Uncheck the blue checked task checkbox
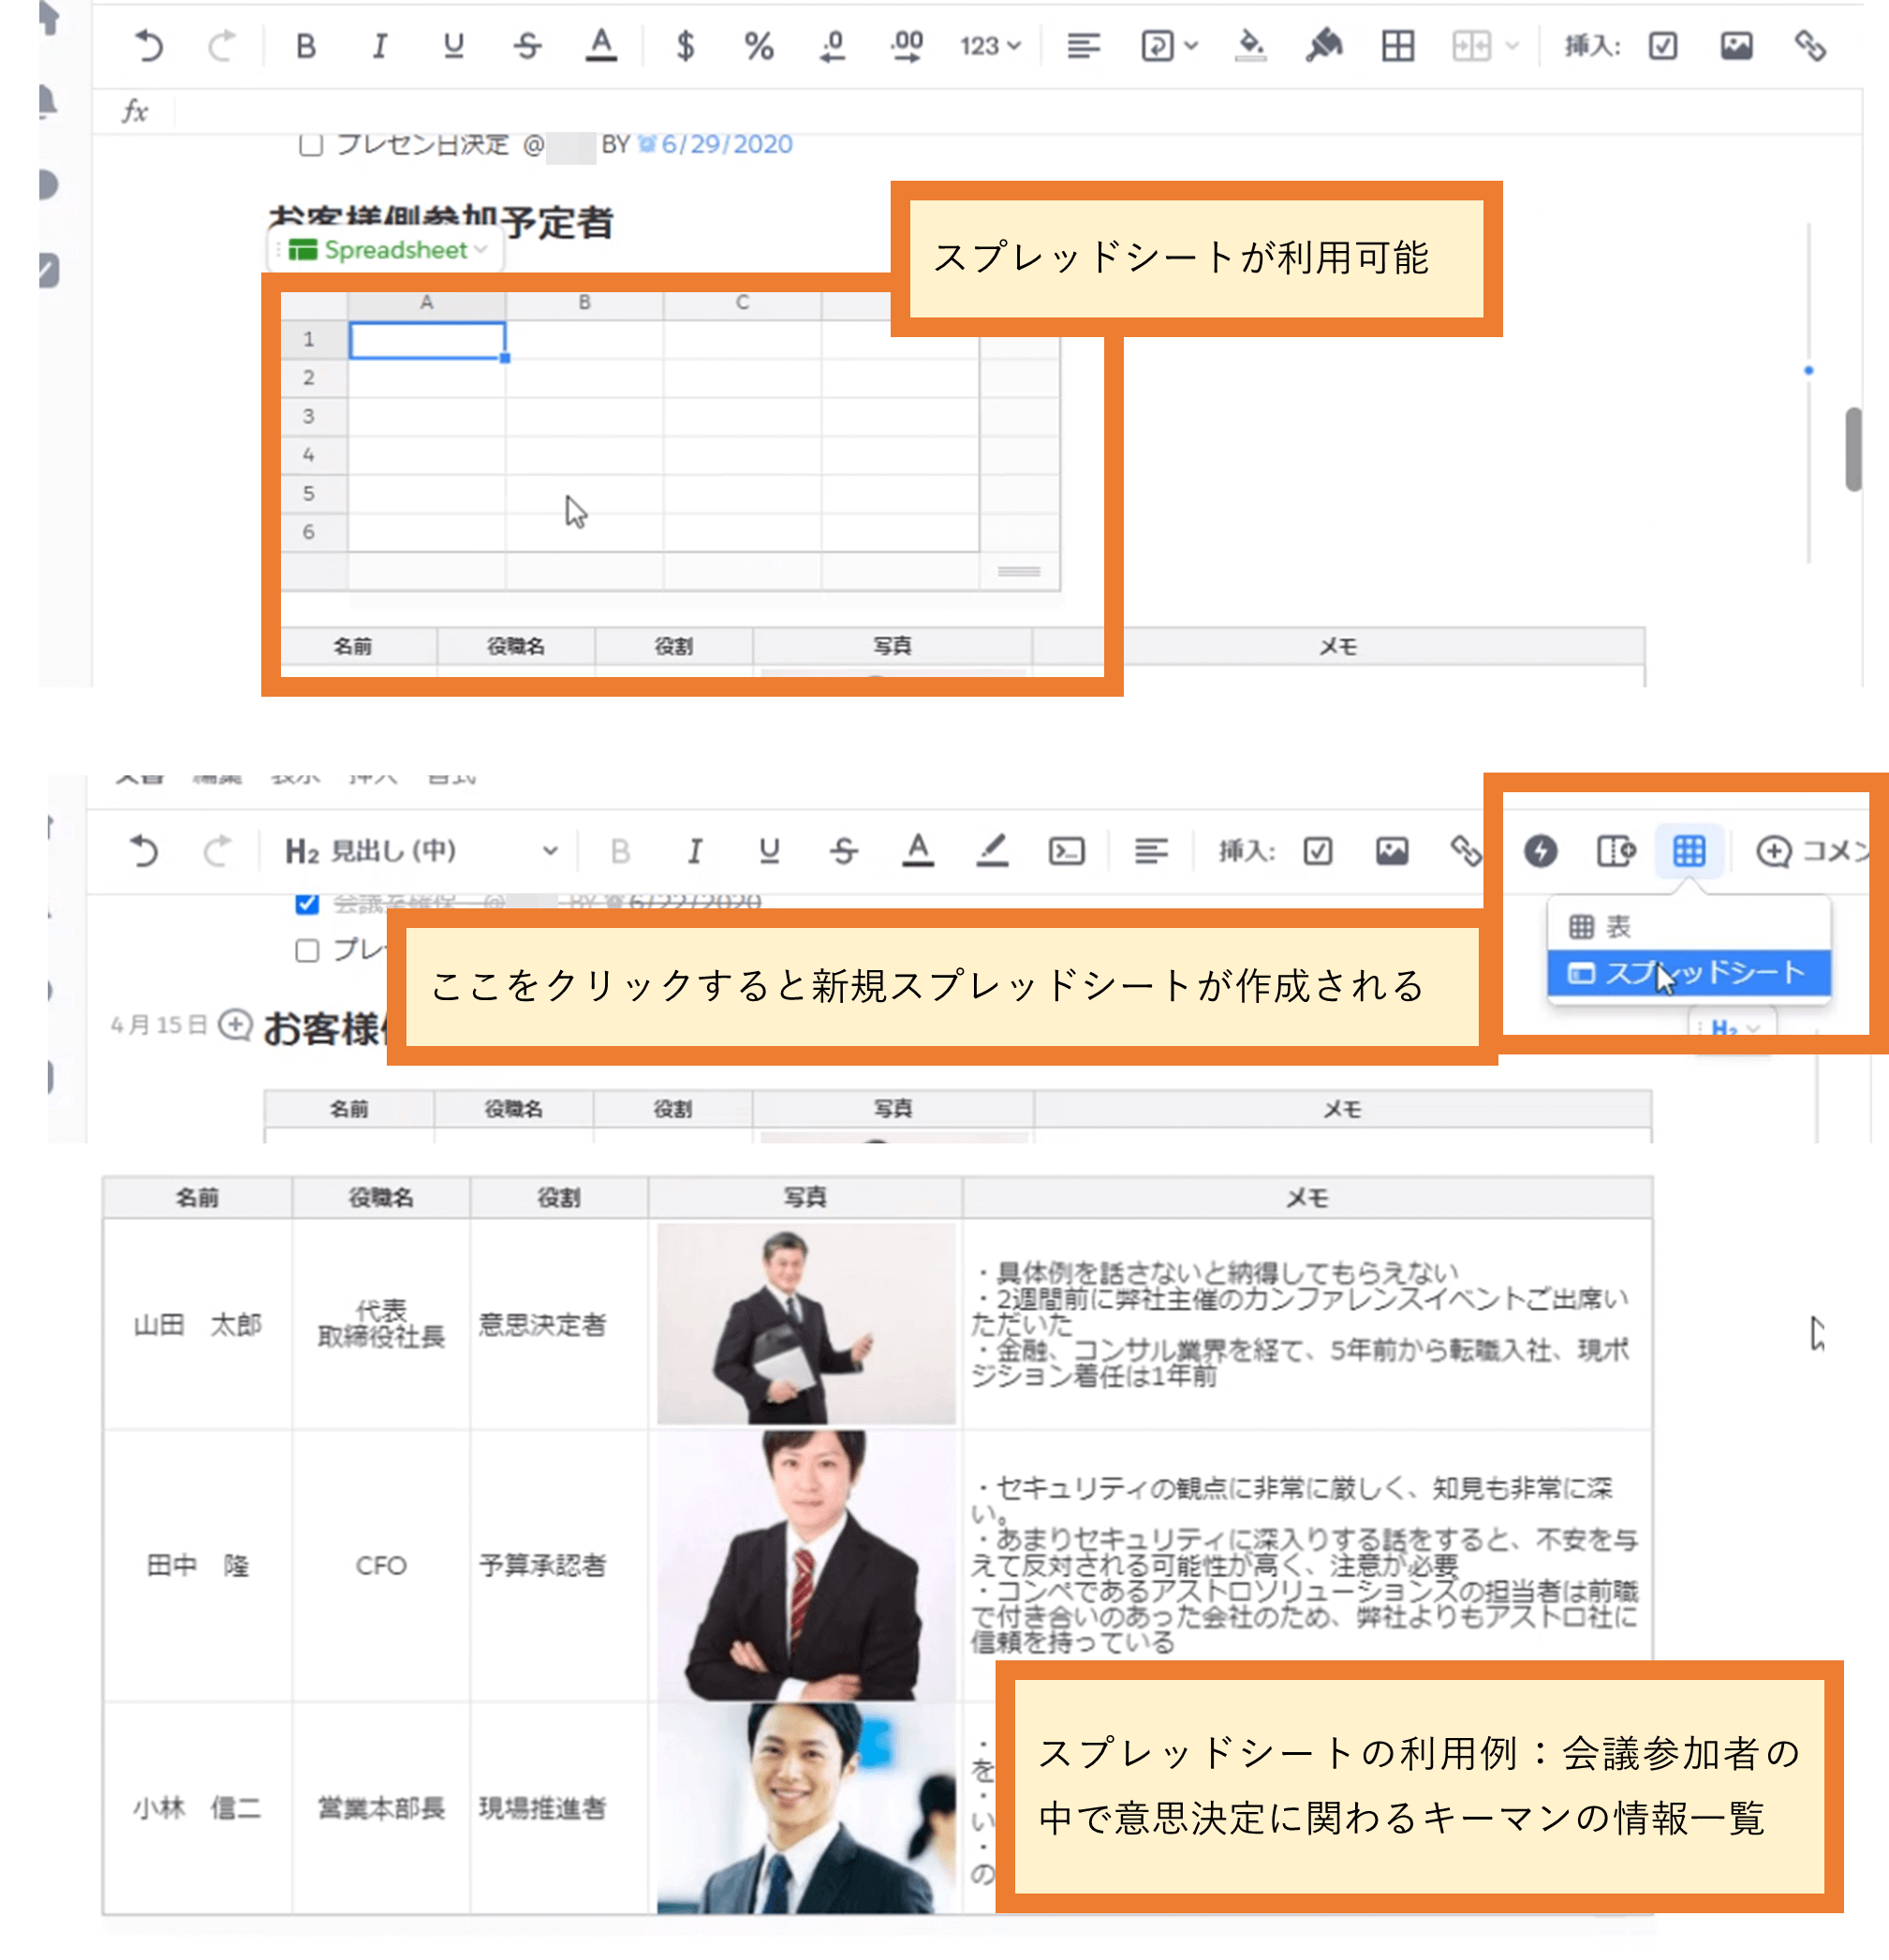The image size is (1889, 1960). pos(307,903)
